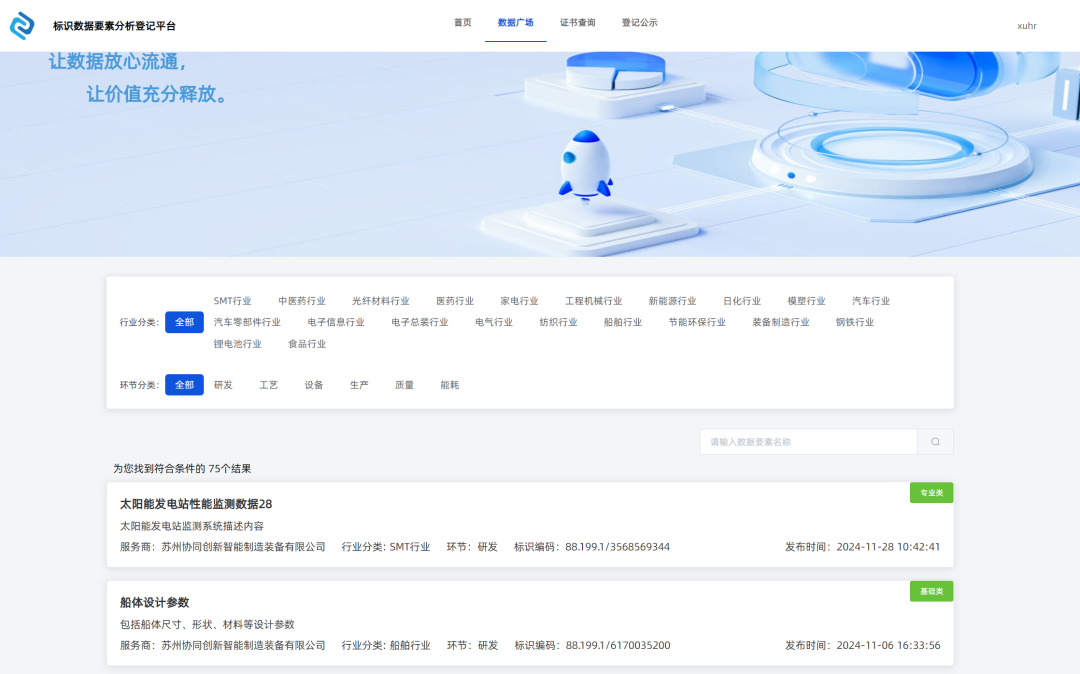Viewport: 1080px width, 674px height.
Task: Select 全部 under 行业分类
Action: tap(184, 322)
